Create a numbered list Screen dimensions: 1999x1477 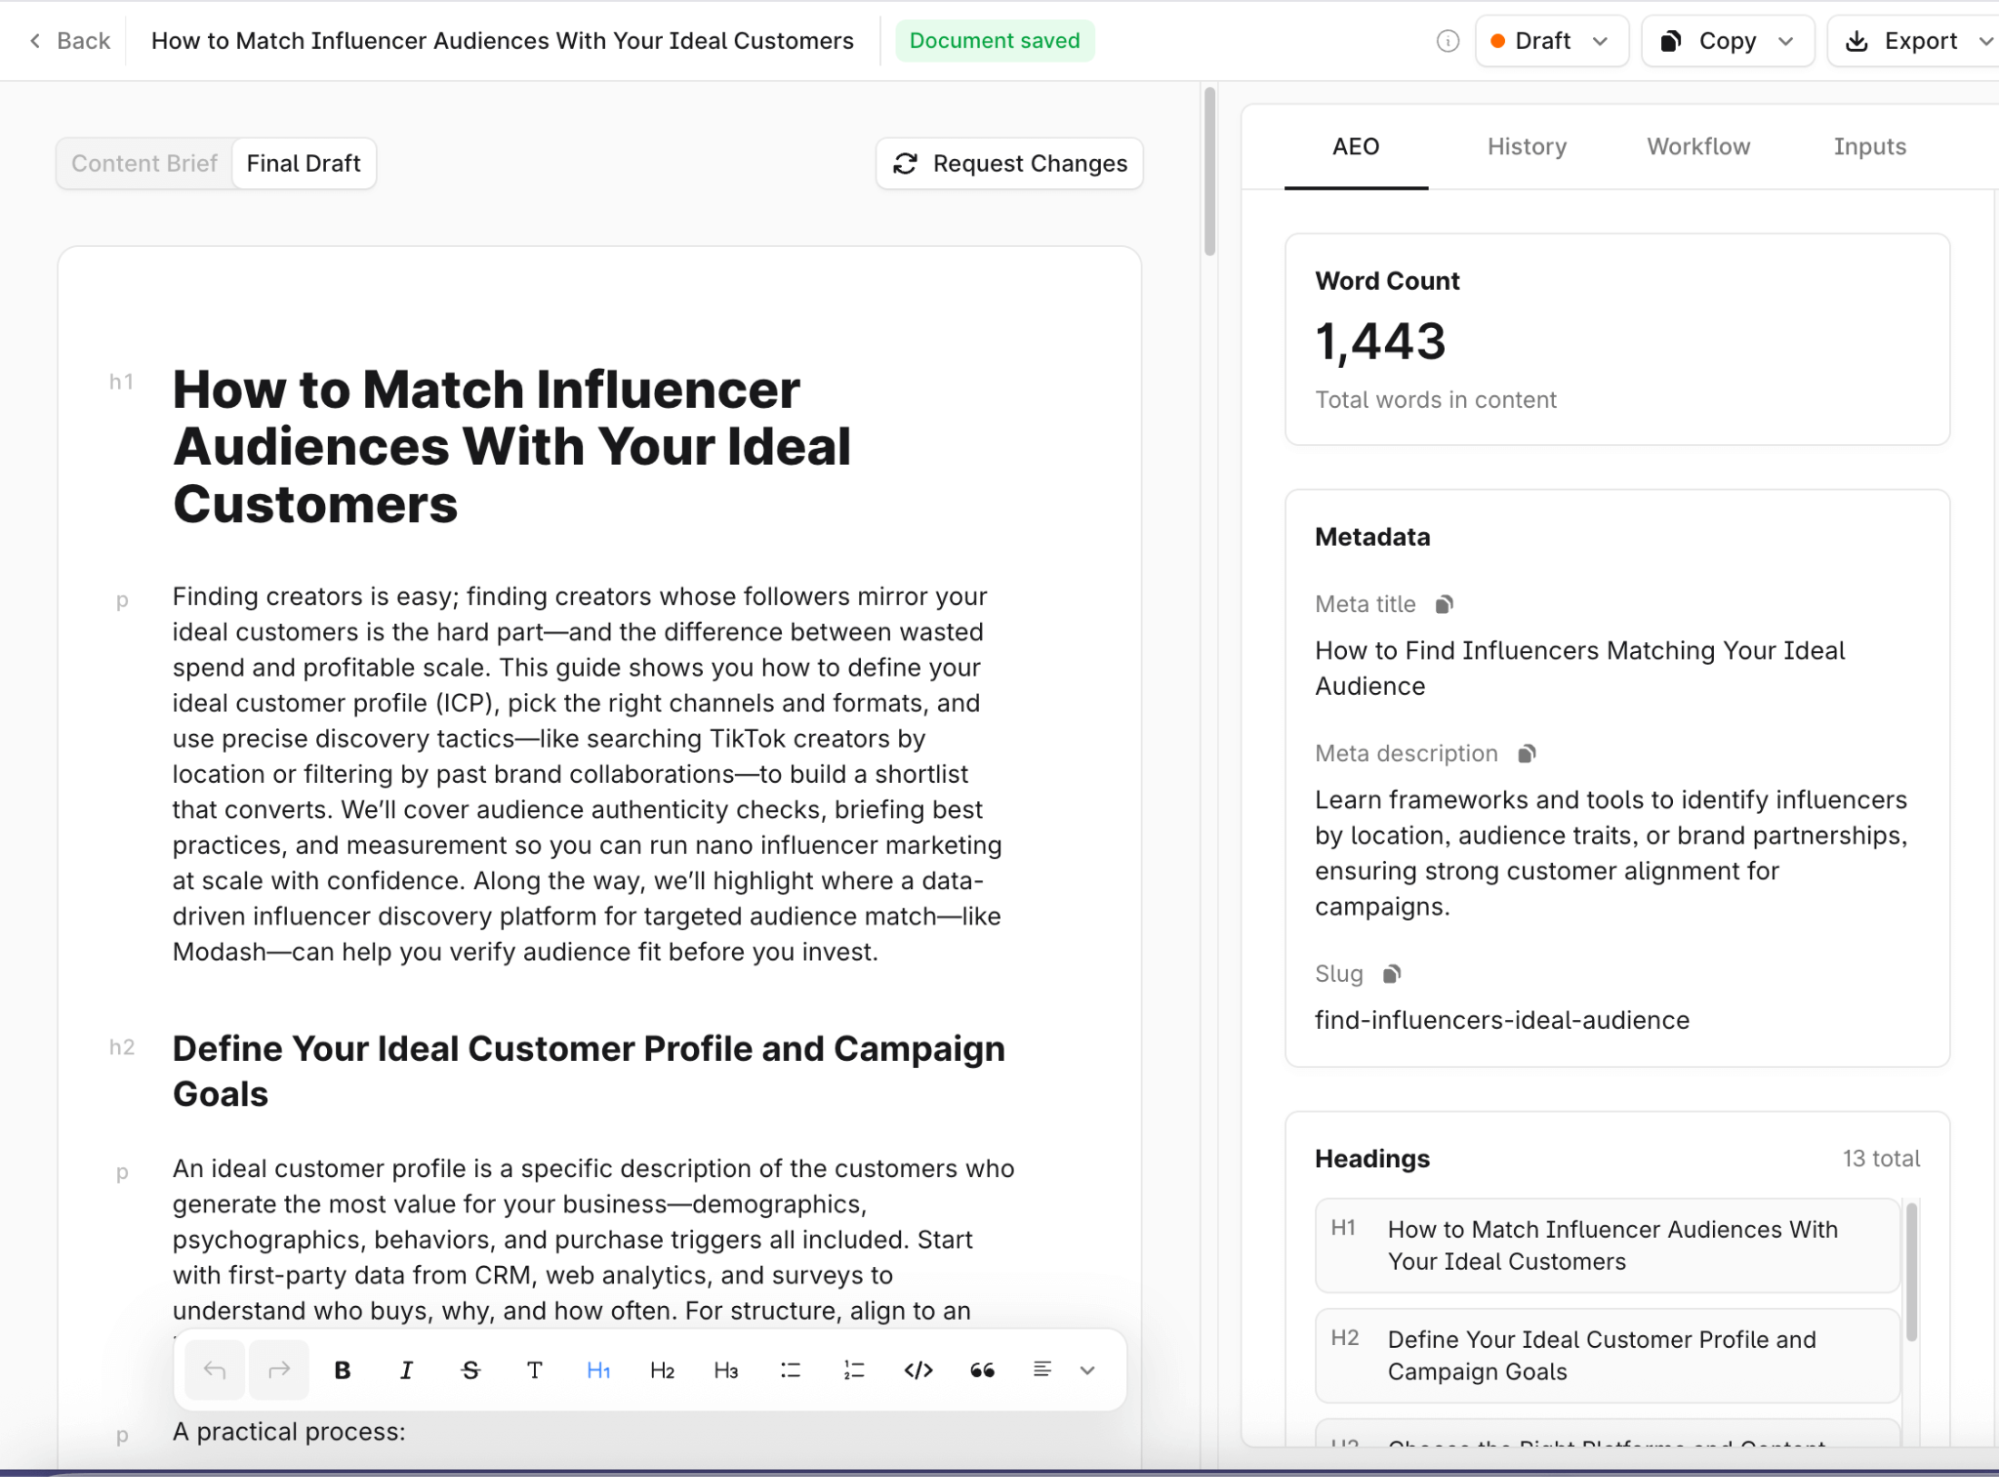tap(854, 1370)
